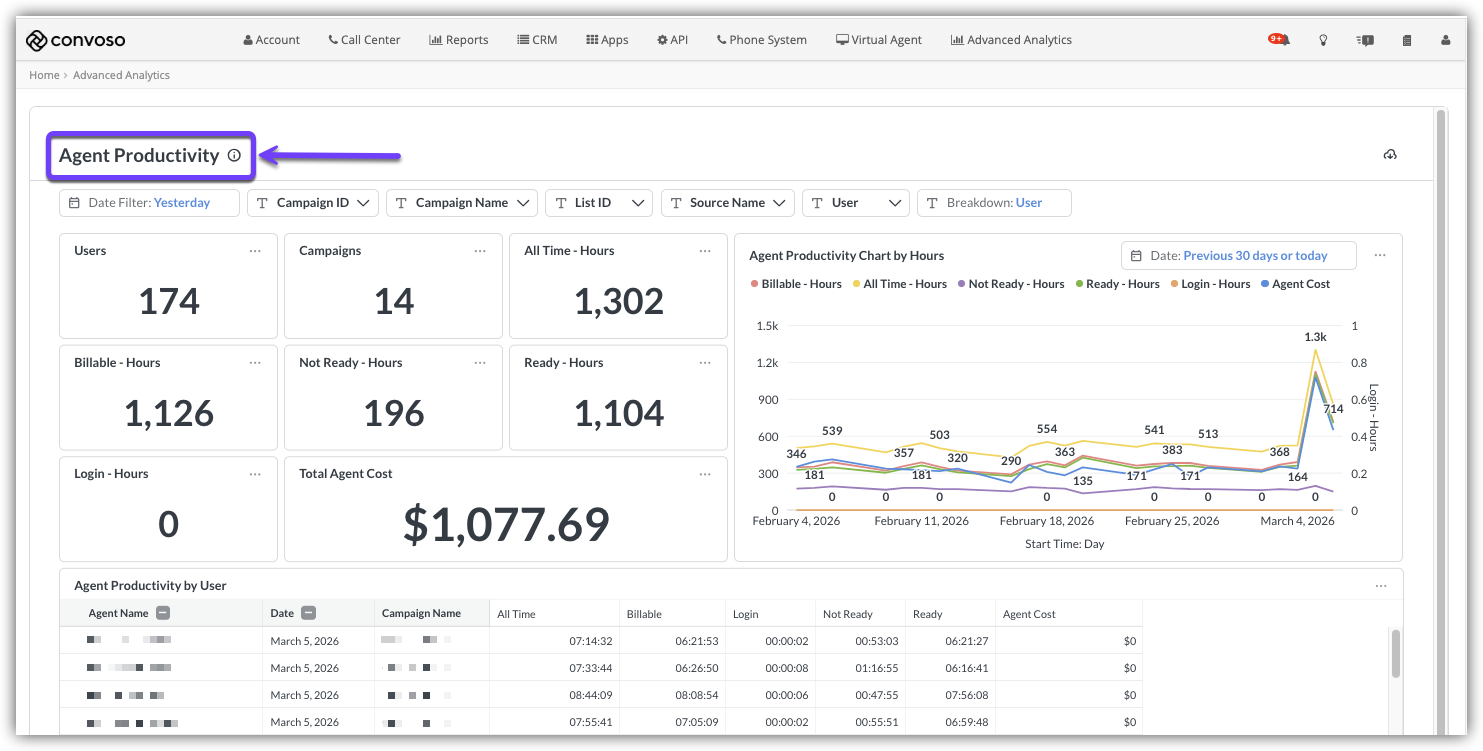Open the Call Center menu

364,40
